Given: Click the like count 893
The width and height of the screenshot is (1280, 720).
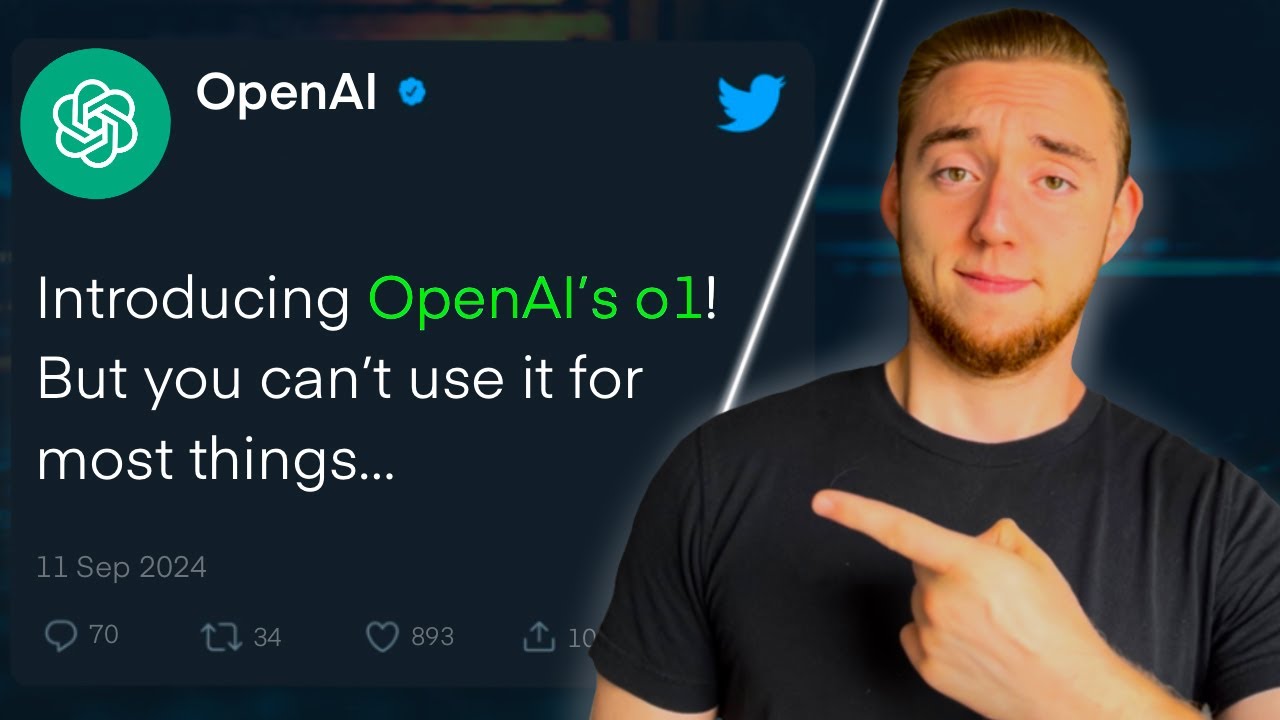Looking at the screenshot, I should (x=432, y=637).
